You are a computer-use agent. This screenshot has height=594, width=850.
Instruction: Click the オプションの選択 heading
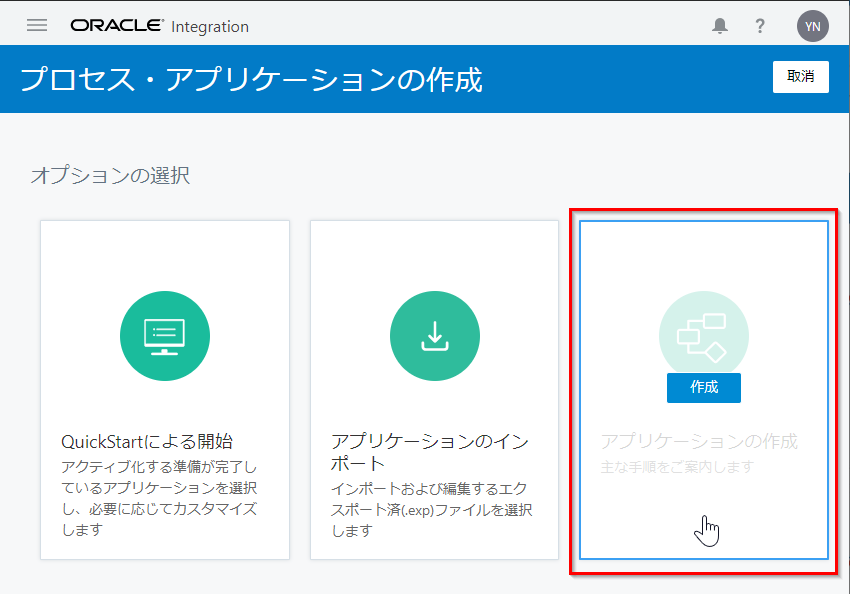tap(110, 176)
